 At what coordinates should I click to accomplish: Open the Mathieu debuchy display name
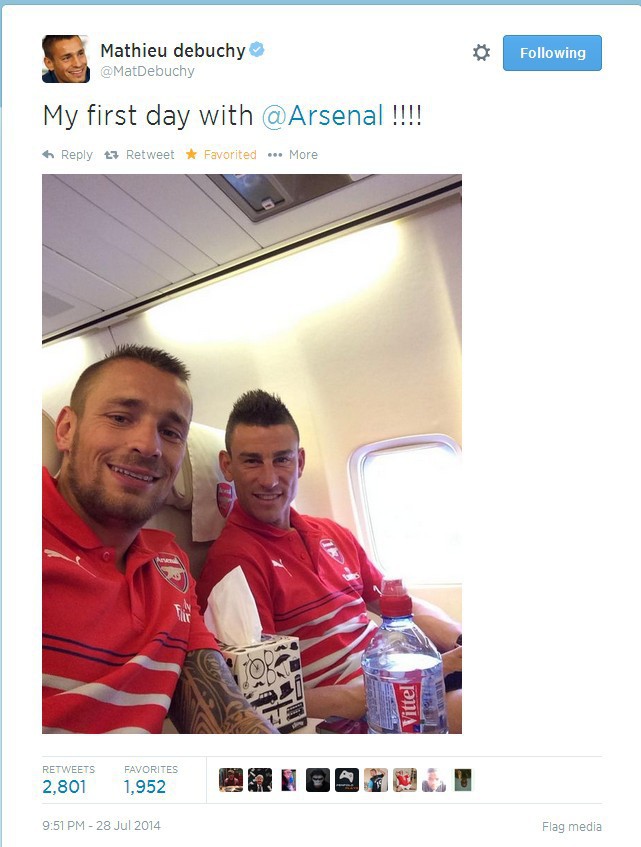[x=173, y=51]
